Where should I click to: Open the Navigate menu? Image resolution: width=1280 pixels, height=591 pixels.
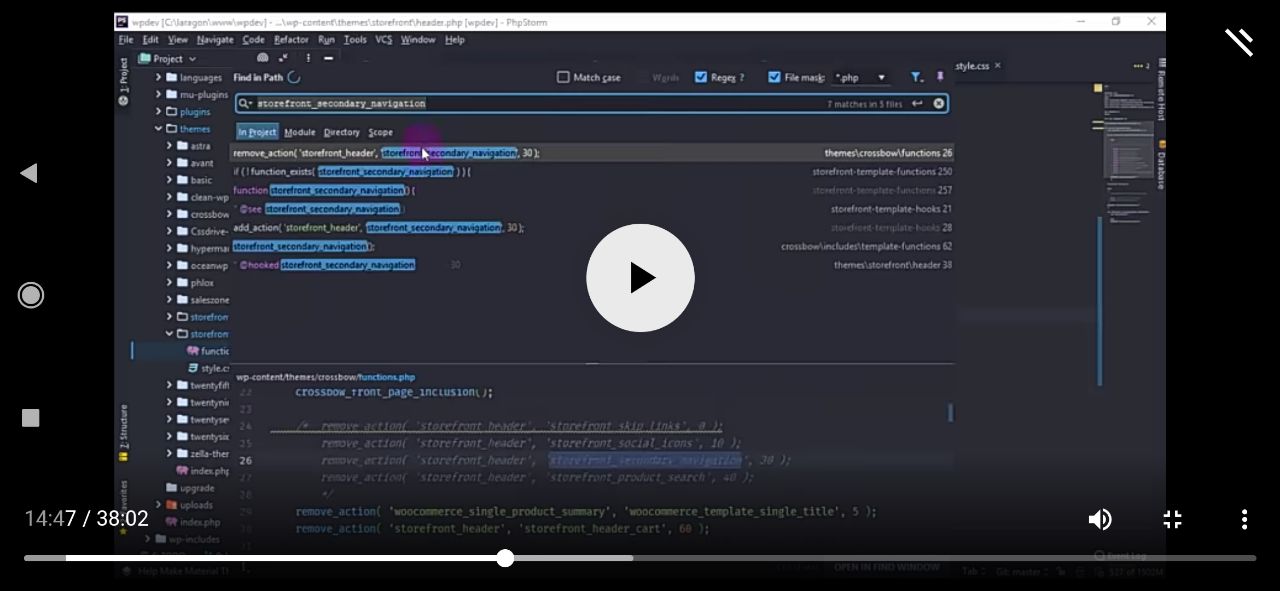click(x=215, y=40)
